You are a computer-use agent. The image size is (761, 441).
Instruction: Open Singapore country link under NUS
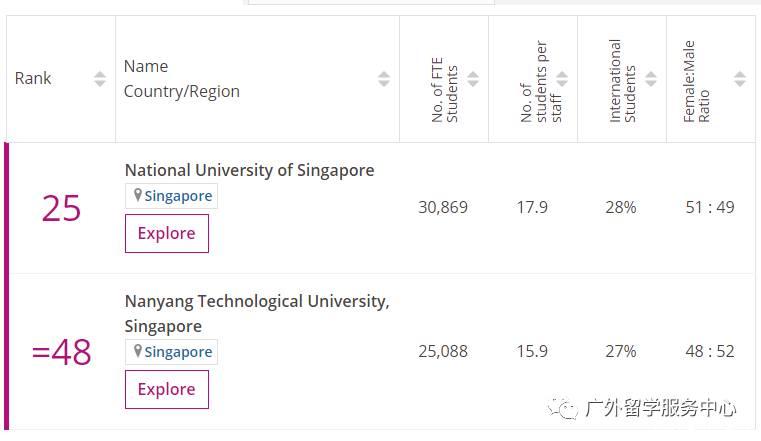click(178, 196)
